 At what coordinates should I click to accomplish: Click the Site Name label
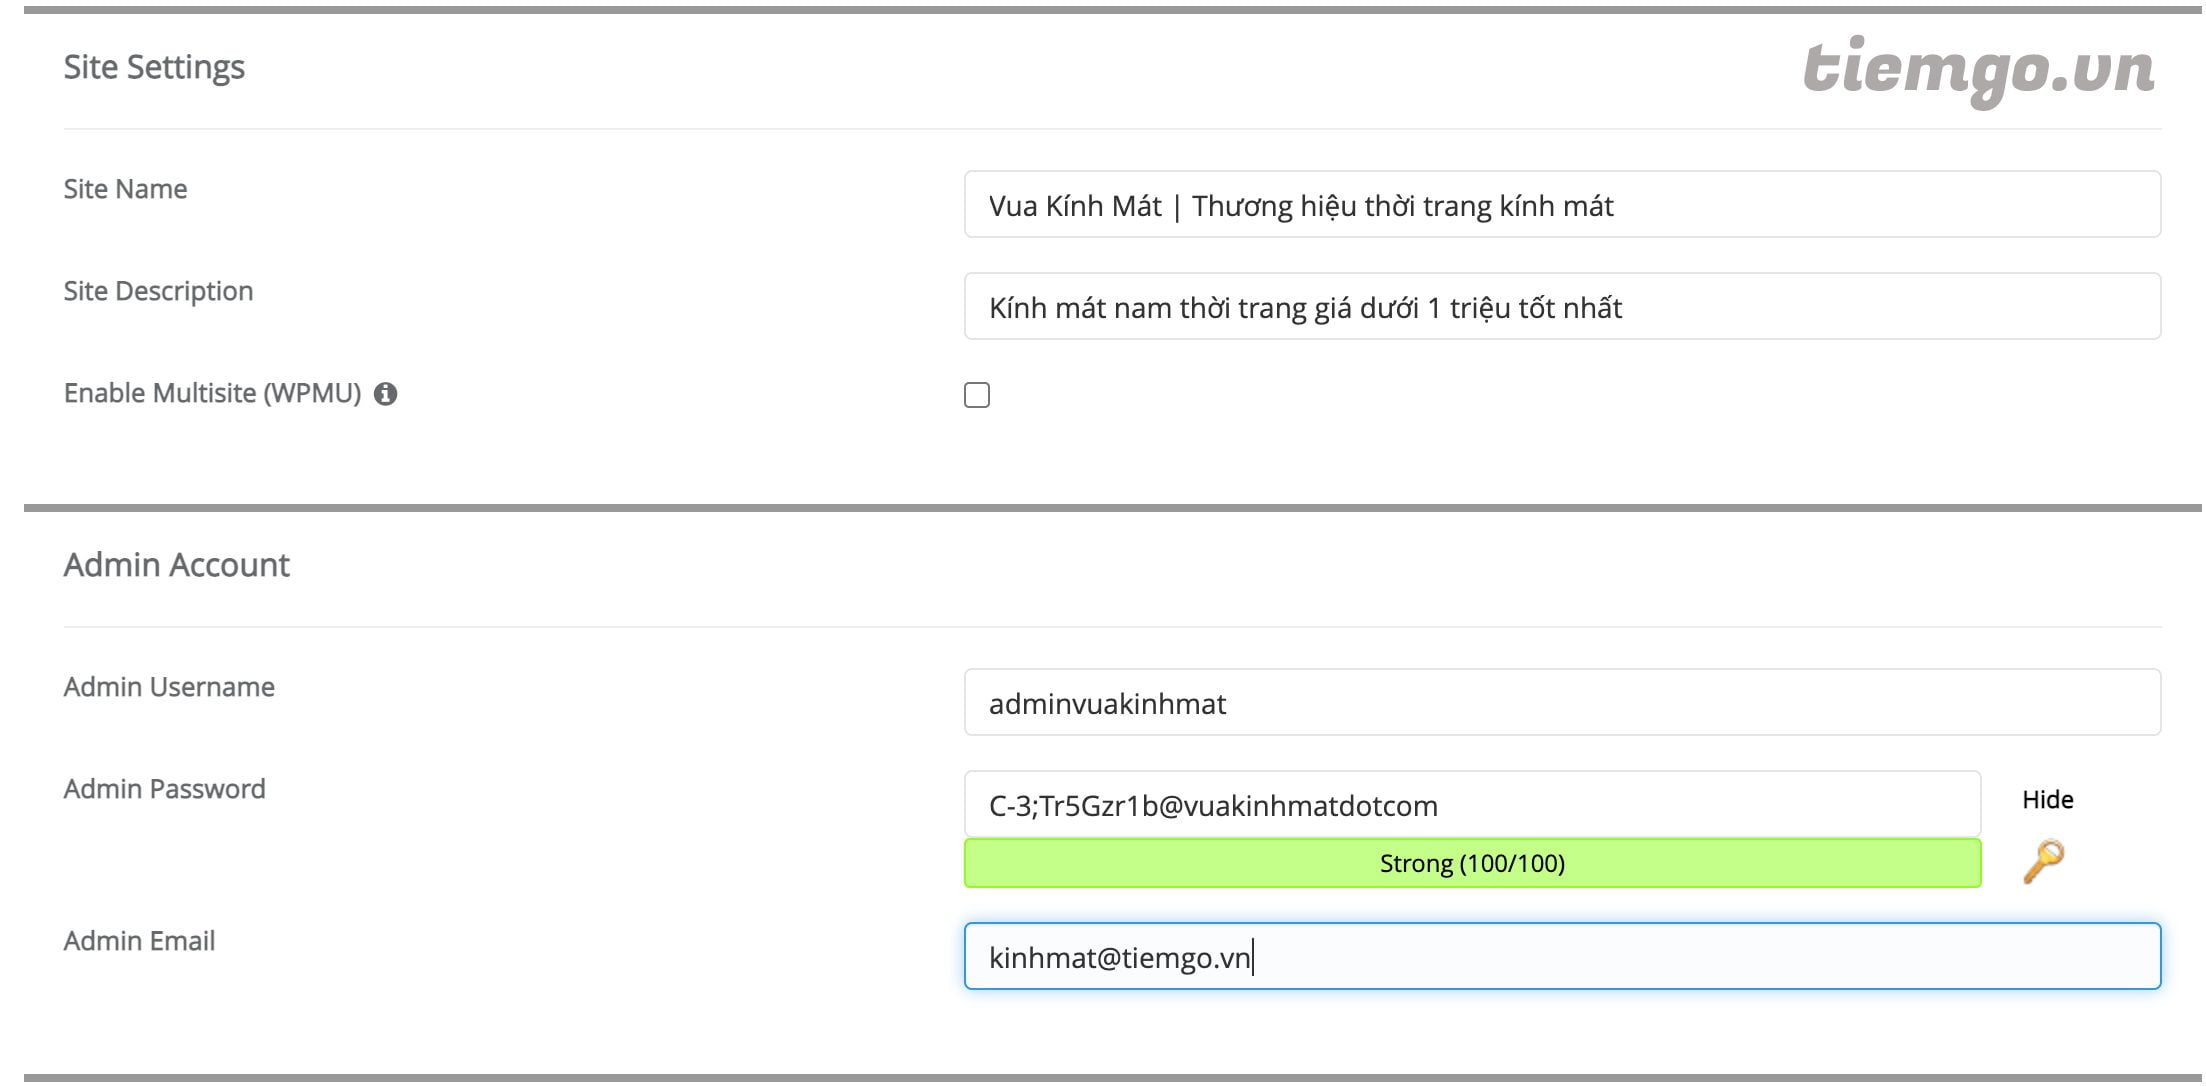pyautogui.click(x=125, y=189)
